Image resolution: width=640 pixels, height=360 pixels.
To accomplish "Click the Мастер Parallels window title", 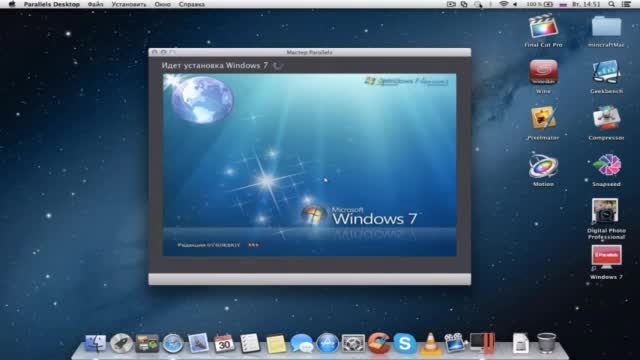I will pyautogui.click(x=309, y=52).
